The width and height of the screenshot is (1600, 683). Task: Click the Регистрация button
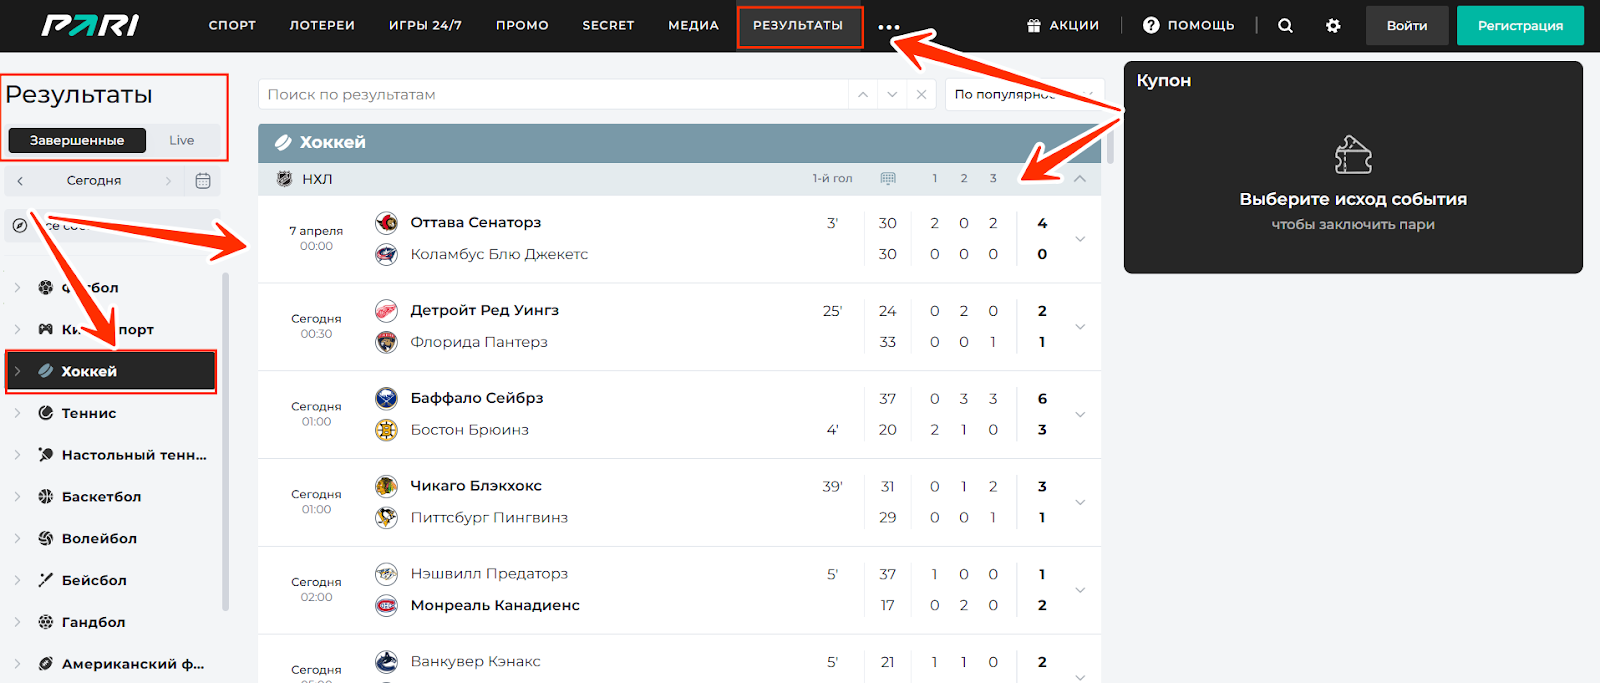(1520, 26)
